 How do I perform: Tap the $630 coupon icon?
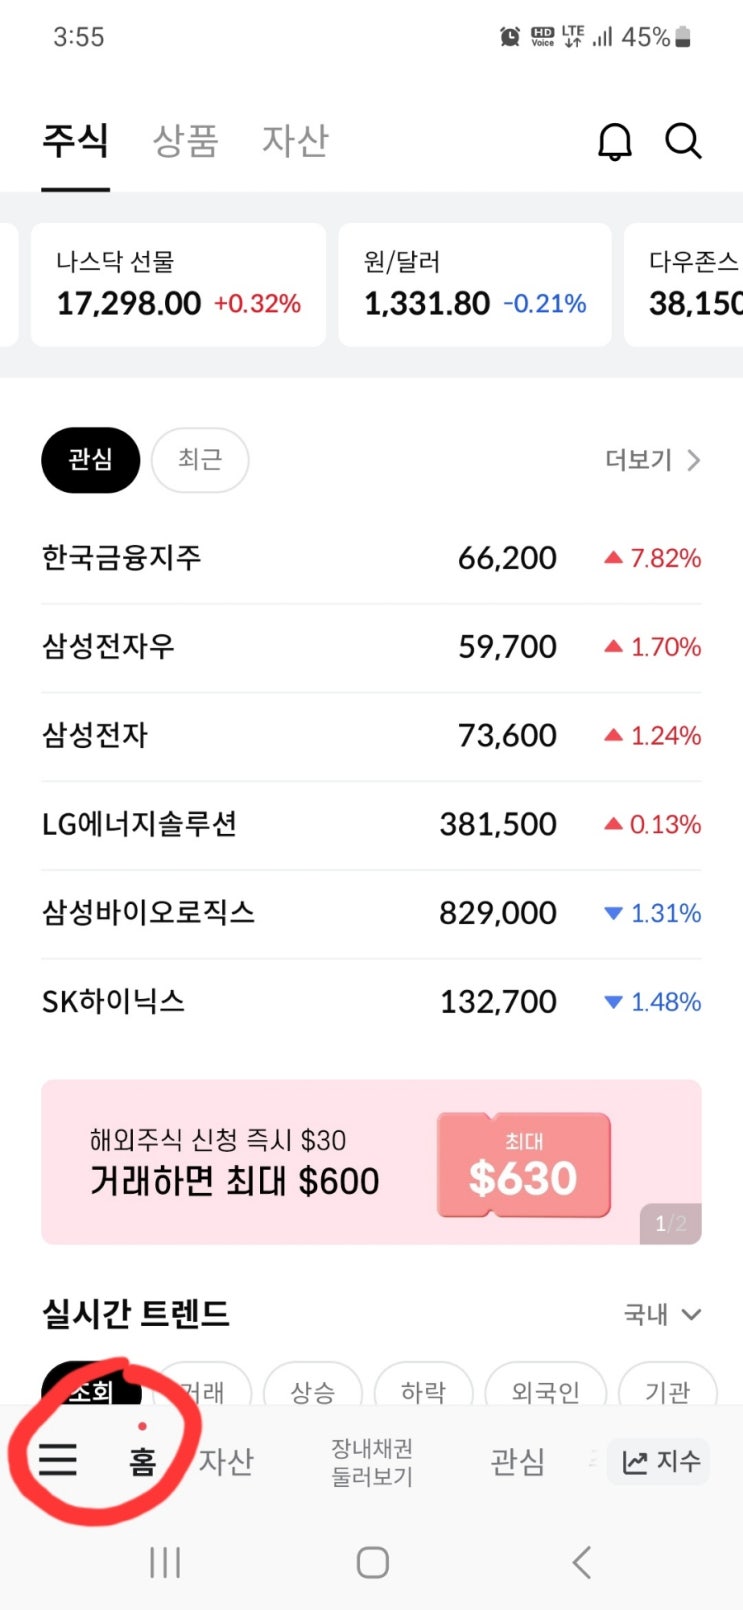[523, 1165]
